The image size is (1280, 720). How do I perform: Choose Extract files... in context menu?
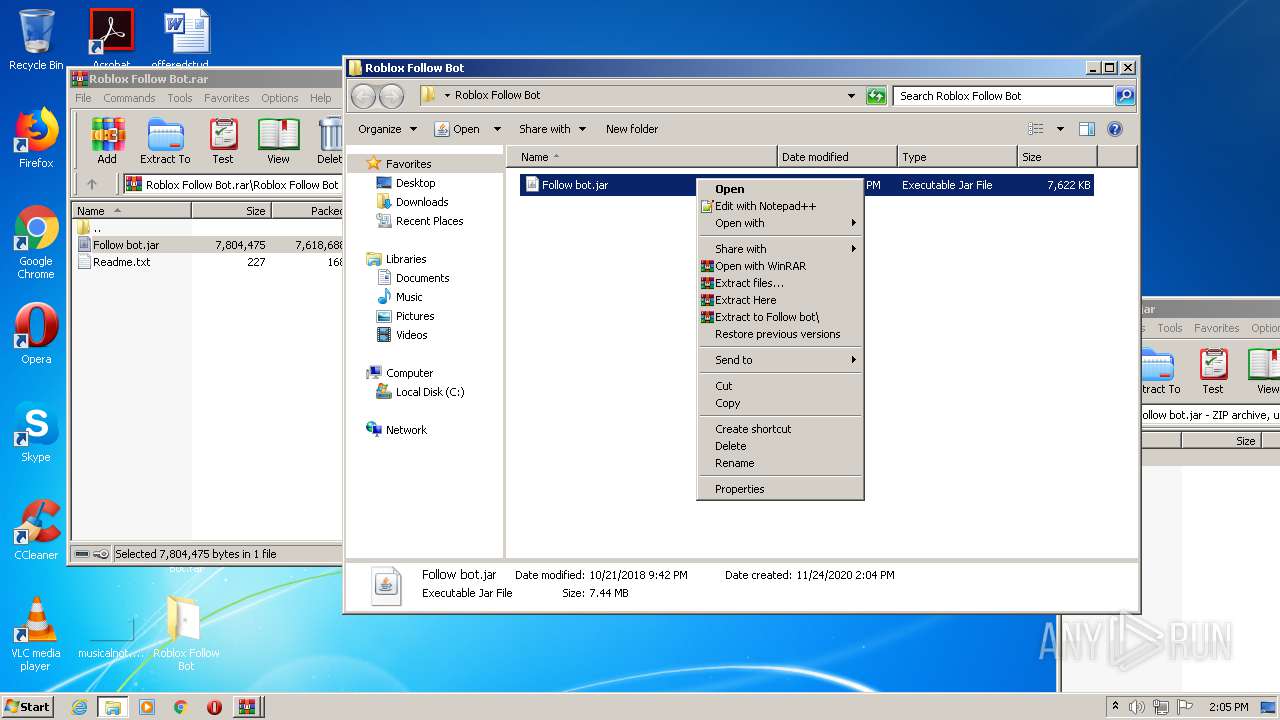780,283
